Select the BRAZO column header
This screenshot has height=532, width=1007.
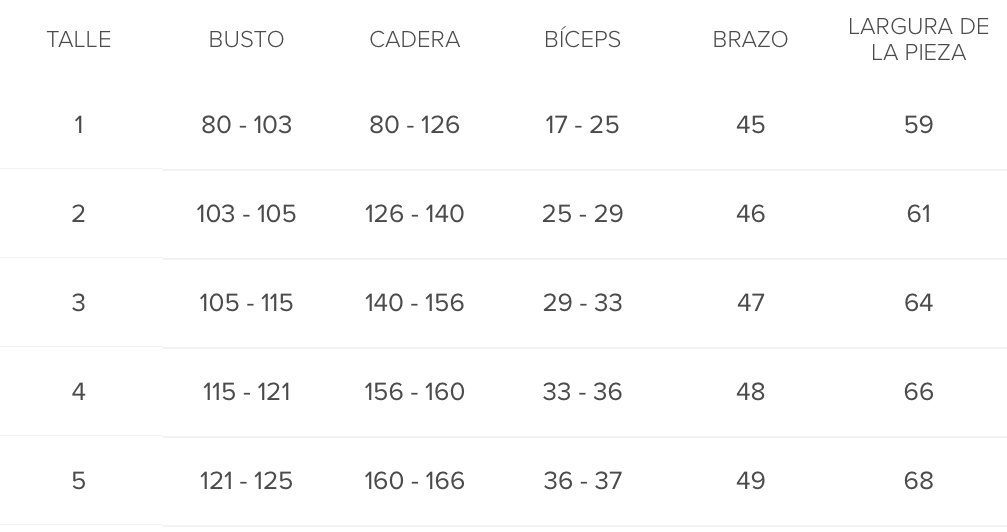point(750,40)
